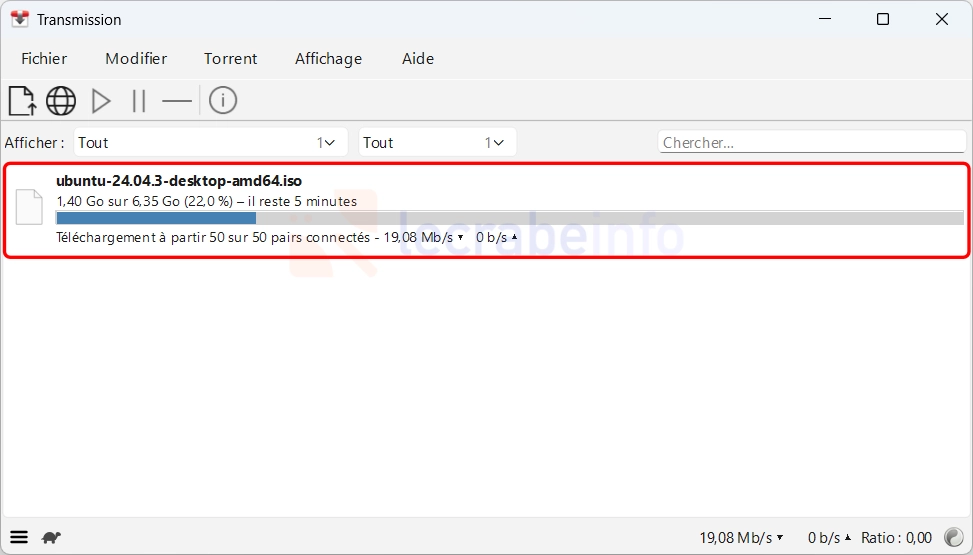The image size is (973, 555).
Task: Toggle turtle alternative speed limits
Action: (x=51, y=537)
